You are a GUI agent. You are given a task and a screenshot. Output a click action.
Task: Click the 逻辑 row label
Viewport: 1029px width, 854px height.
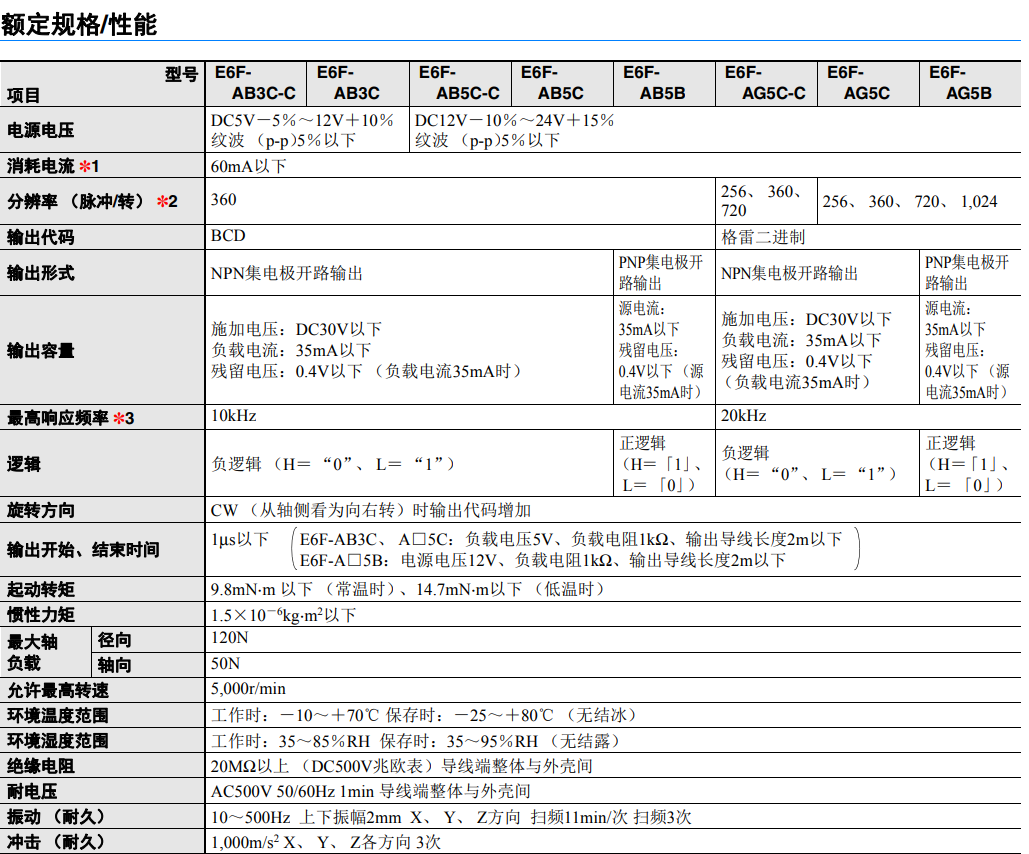(x=24, y=464)
